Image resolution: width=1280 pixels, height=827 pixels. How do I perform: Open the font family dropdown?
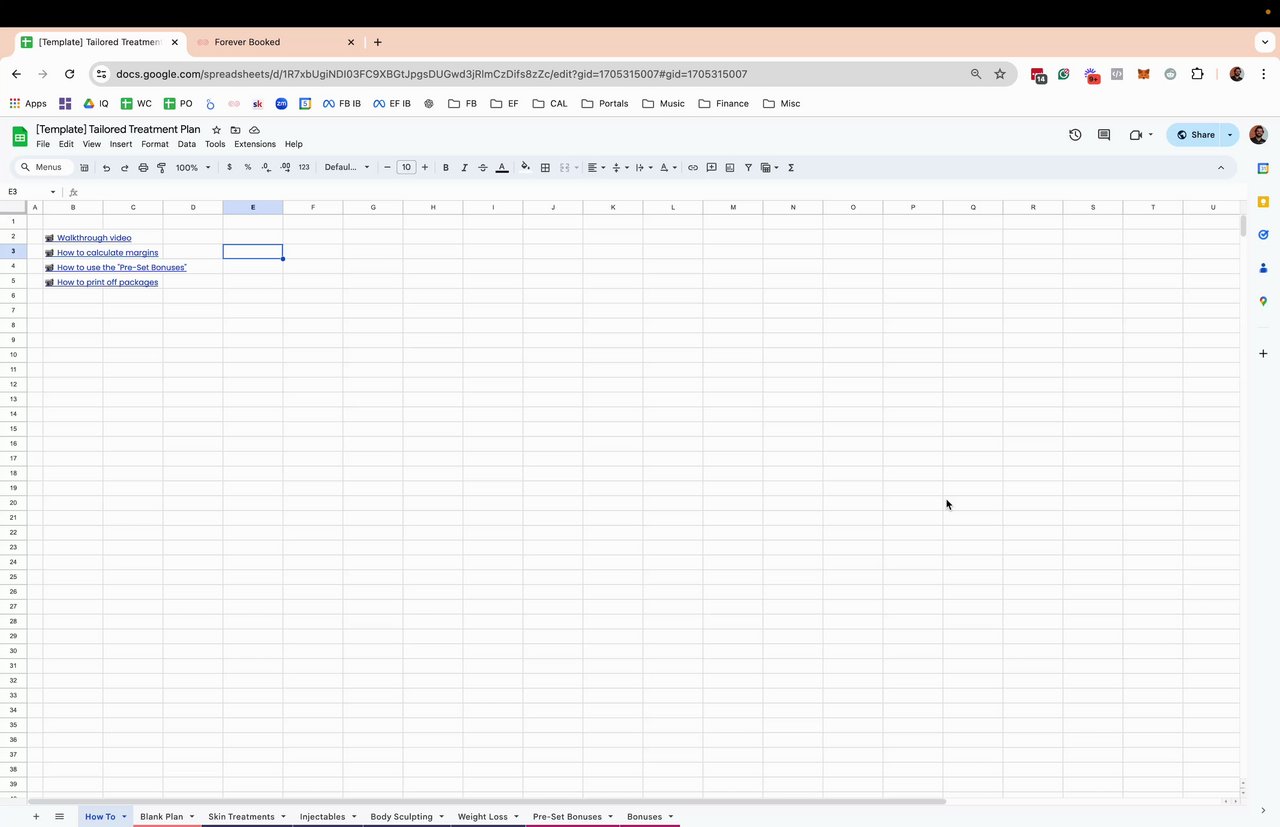(x=347, y=168)
